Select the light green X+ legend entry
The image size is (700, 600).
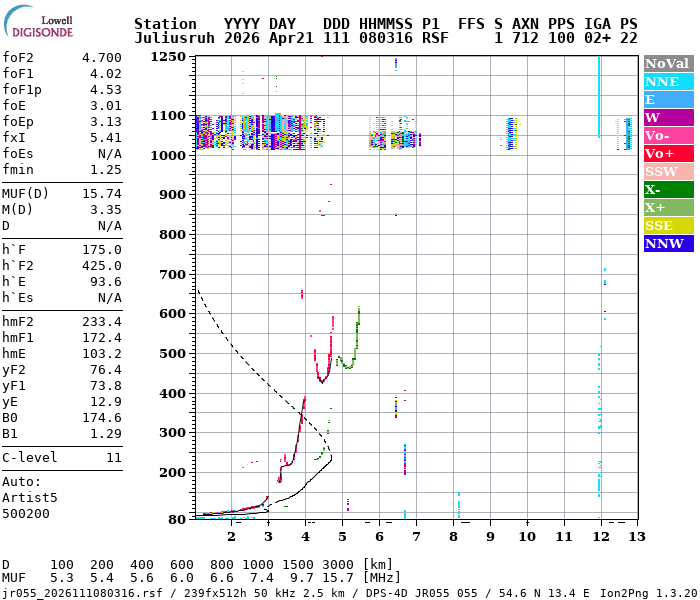tap(668, 207)
